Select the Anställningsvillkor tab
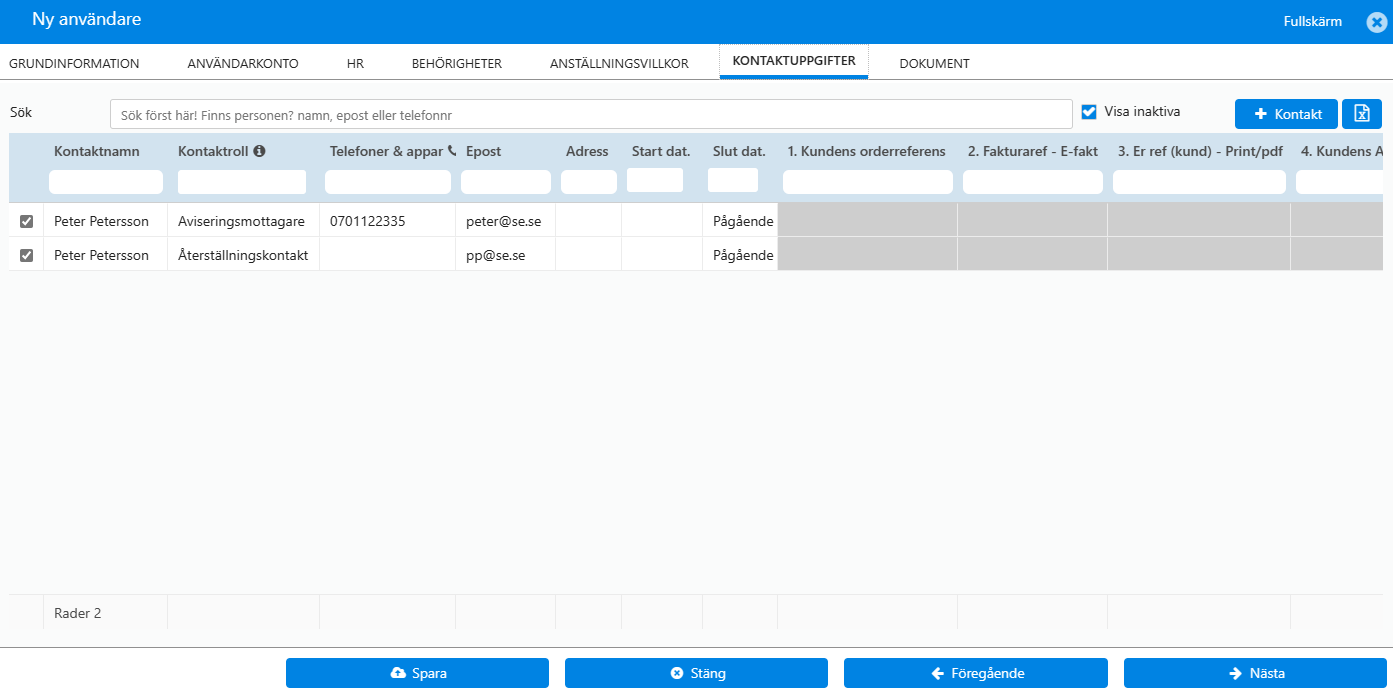Viewport: 1393px width, 695px height. pyautogui.click(x=619, y=63)
